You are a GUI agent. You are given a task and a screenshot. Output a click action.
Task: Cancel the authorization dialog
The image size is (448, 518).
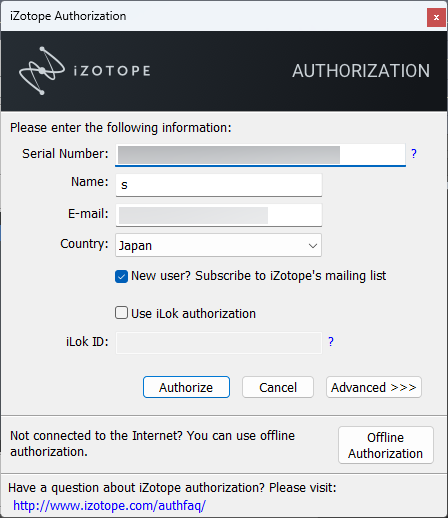278,387
